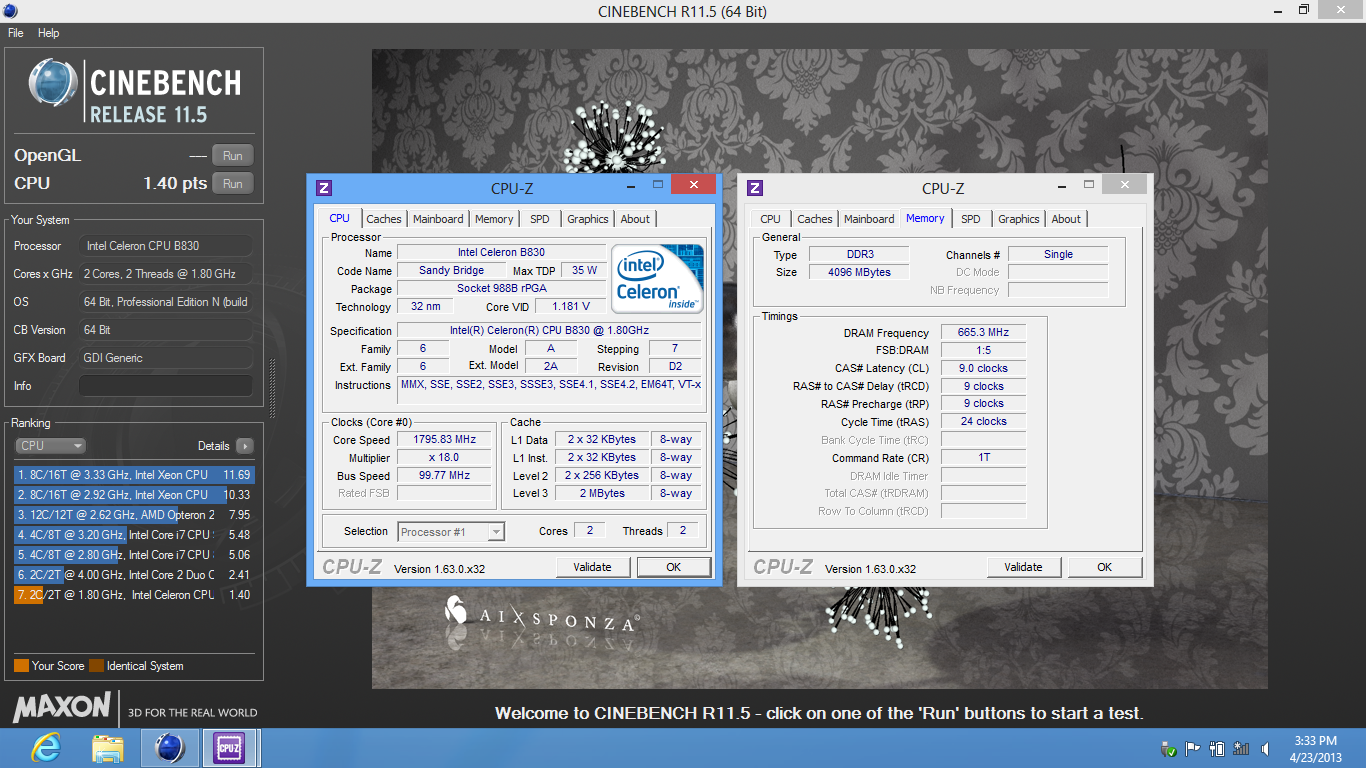
Task: Select ranking row 7 Intel Celeron 1.80 GHz
Action: click(134, 595)
